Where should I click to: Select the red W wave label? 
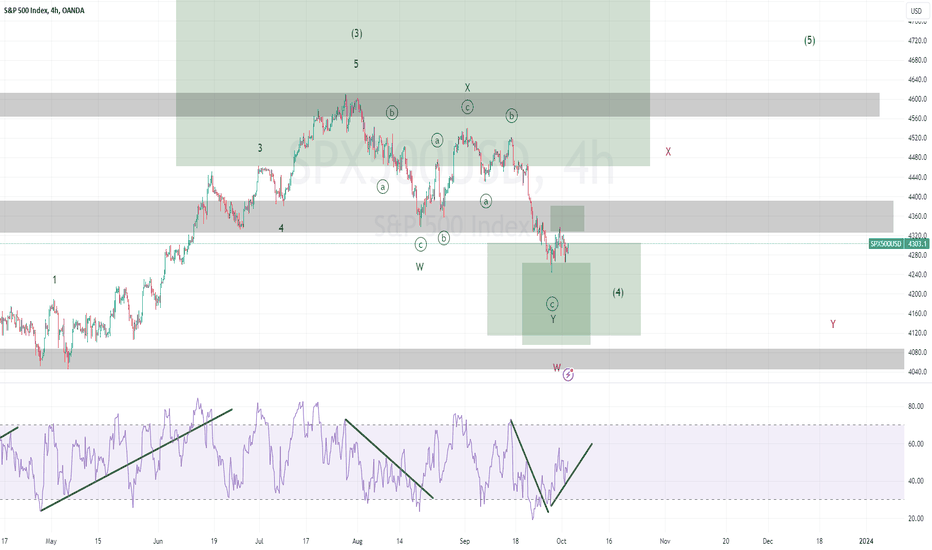(556, 367)
